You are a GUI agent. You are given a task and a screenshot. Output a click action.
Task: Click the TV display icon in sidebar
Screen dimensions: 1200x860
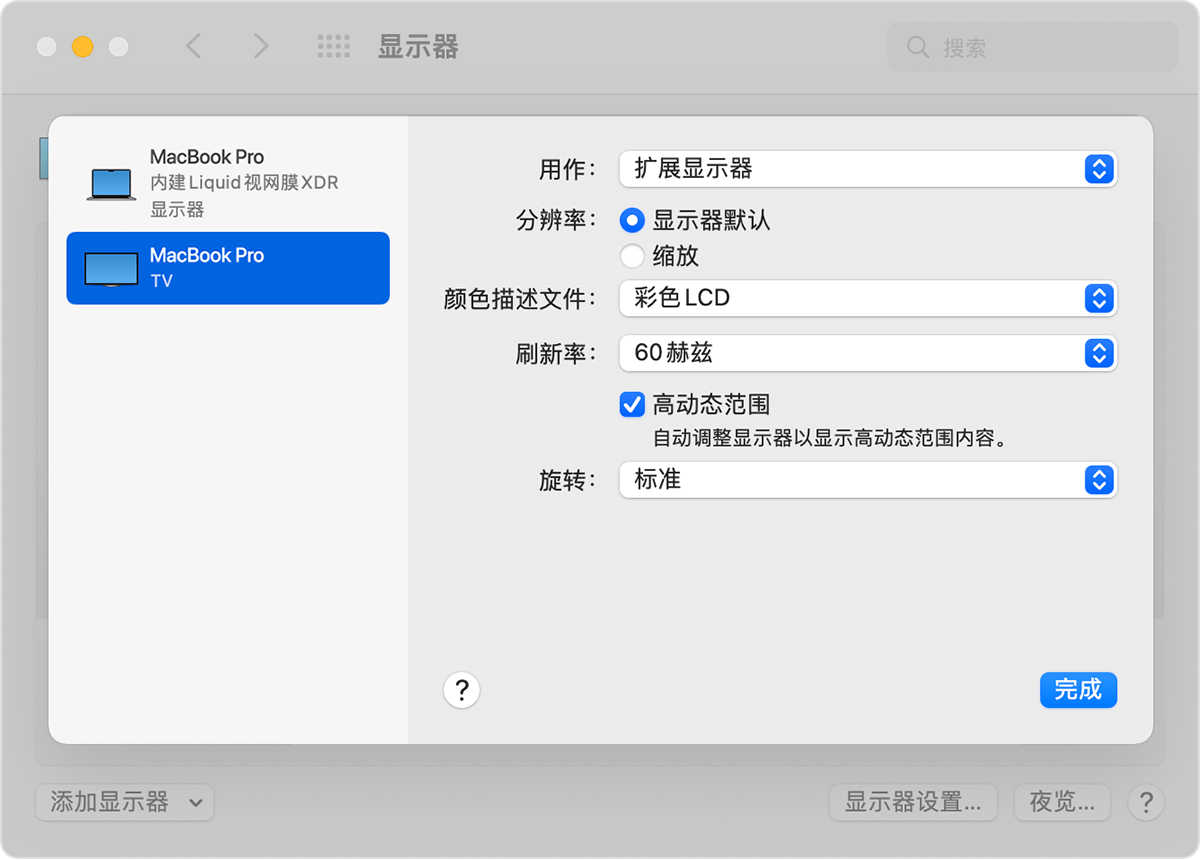click(111, 269)
